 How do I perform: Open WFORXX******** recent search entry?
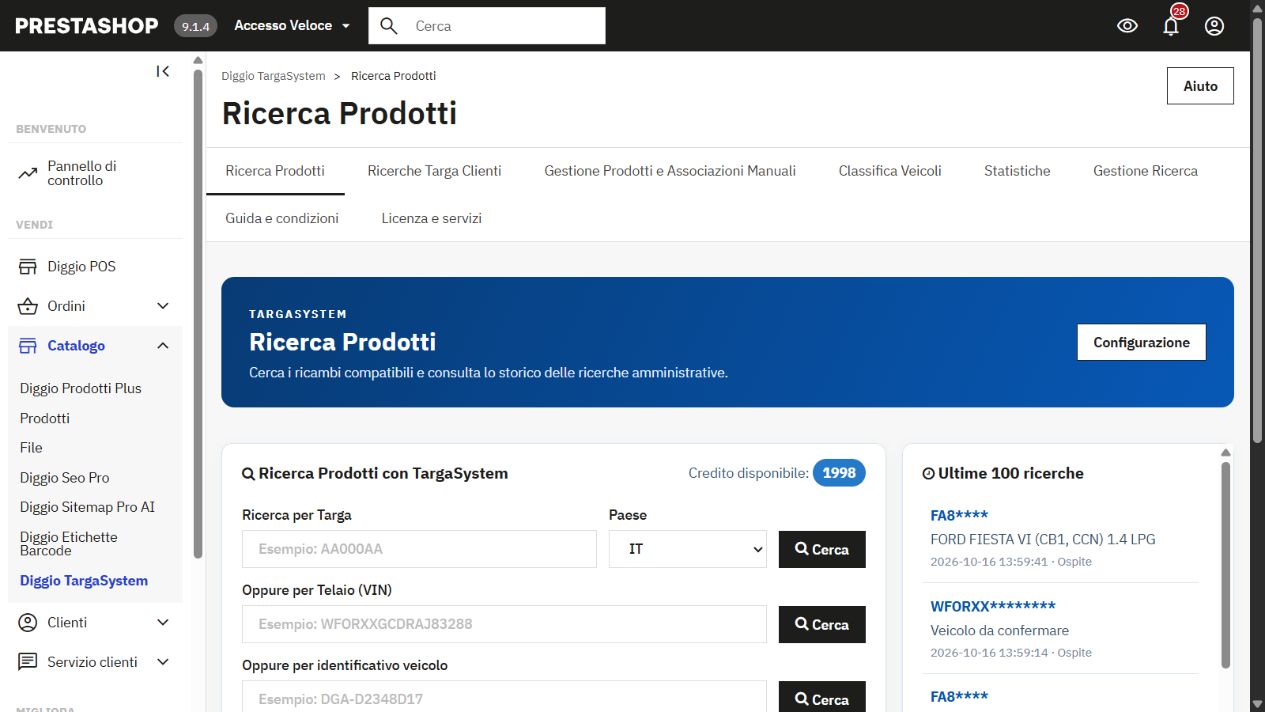click(x=1064, y=629)
